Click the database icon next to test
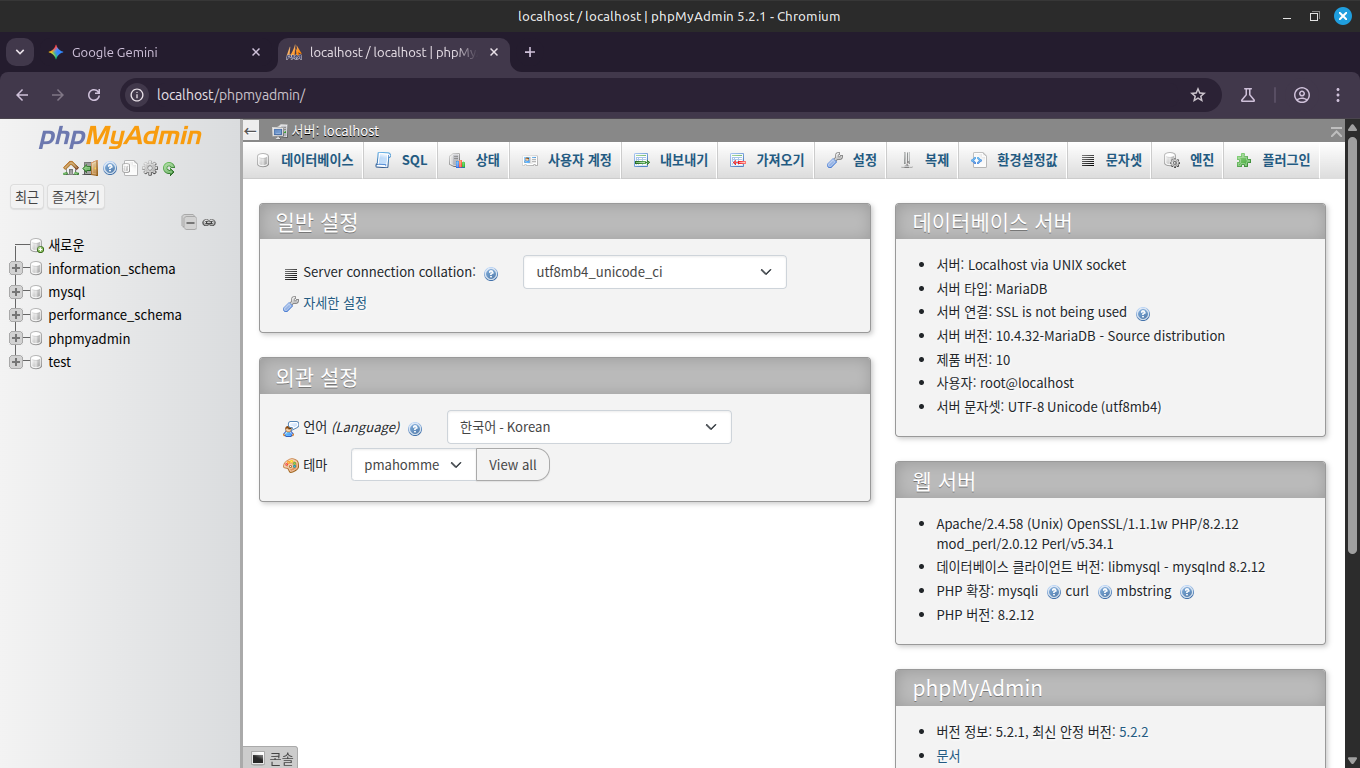This screenshot has width=1360, height=768. point(36,362)
